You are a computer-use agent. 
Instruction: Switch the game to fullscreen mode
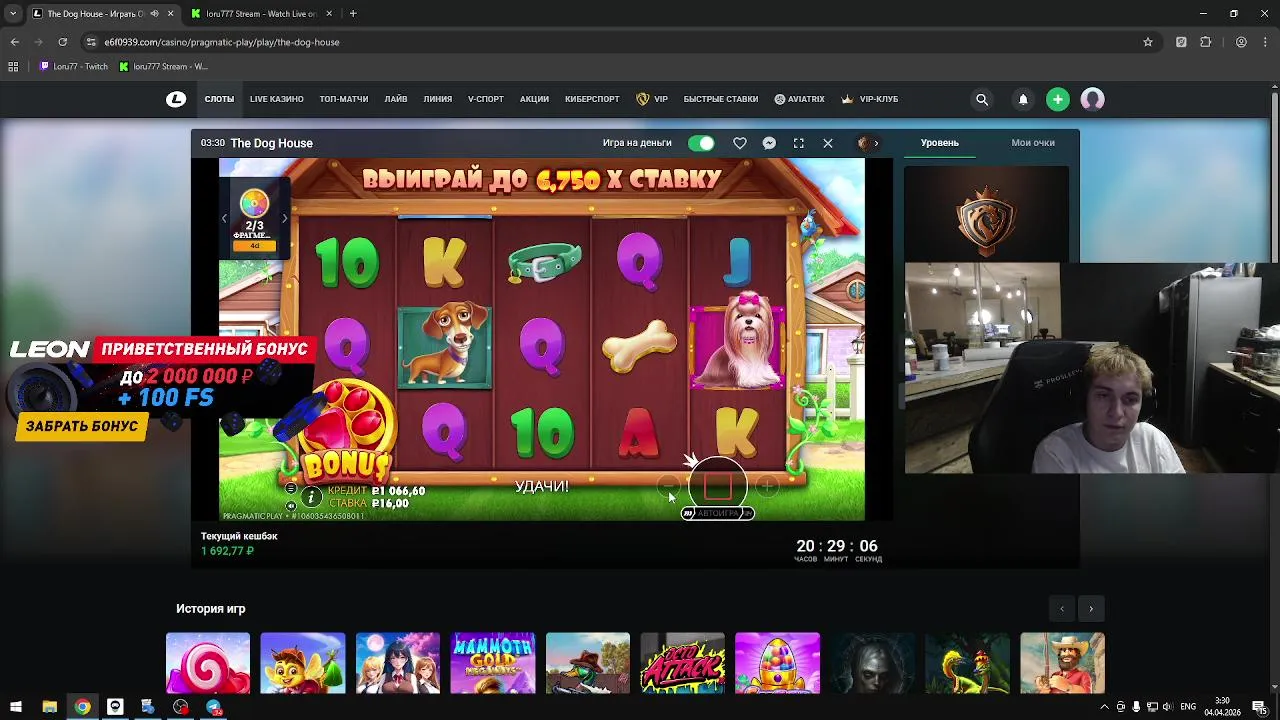tap(799, 143)
